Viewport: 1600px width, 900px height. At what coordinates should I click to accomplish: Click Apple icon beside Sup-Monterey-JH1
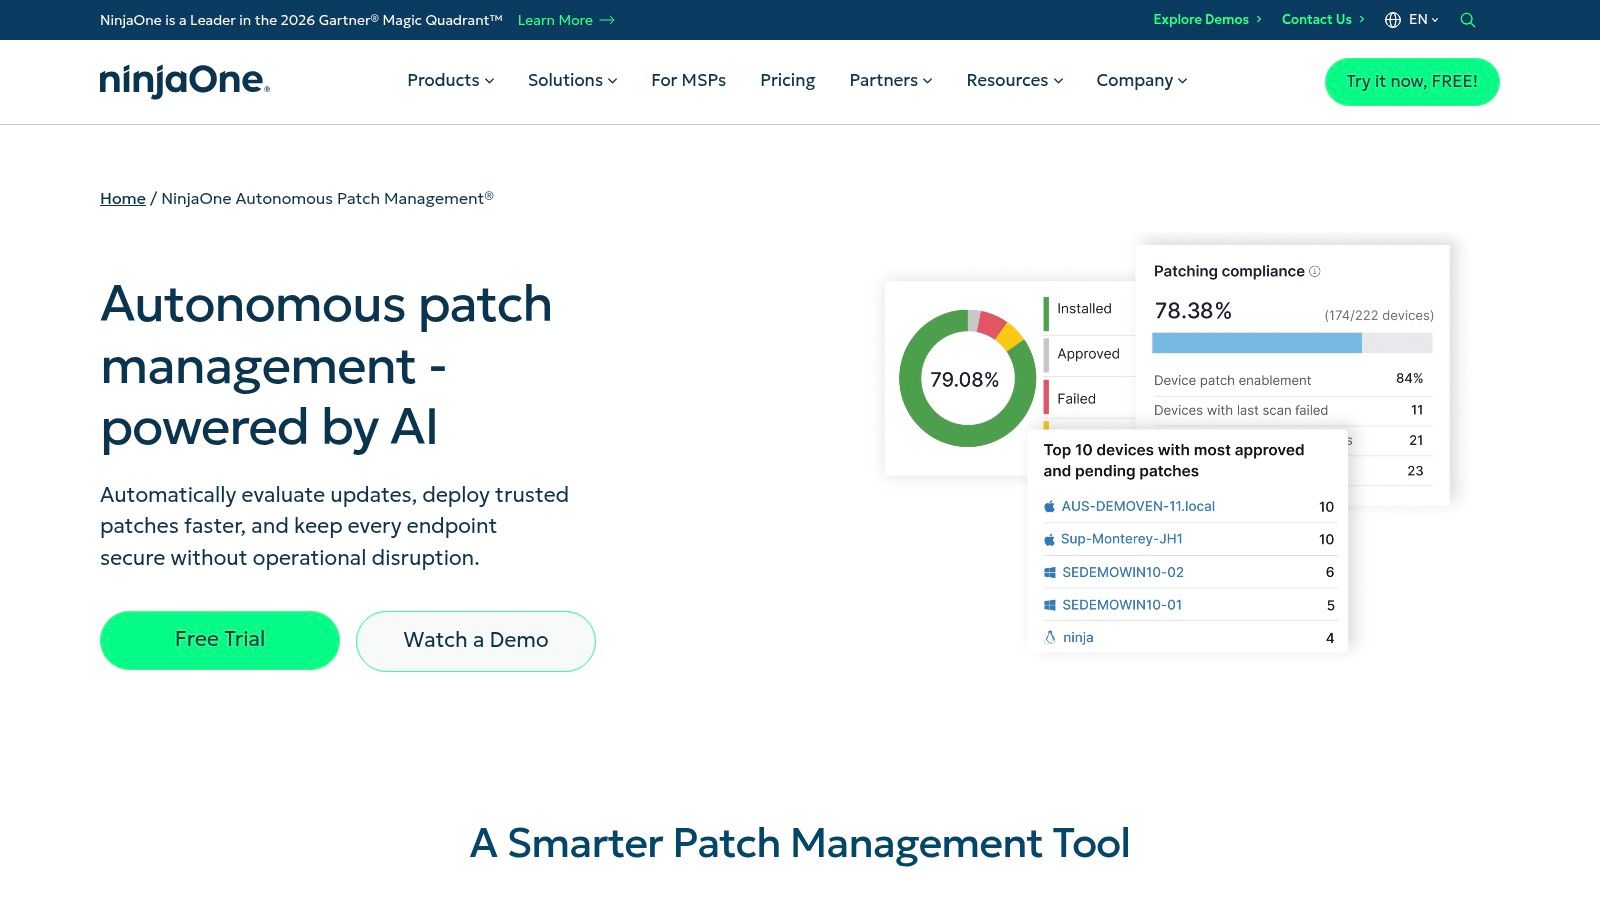[1049, 539]
